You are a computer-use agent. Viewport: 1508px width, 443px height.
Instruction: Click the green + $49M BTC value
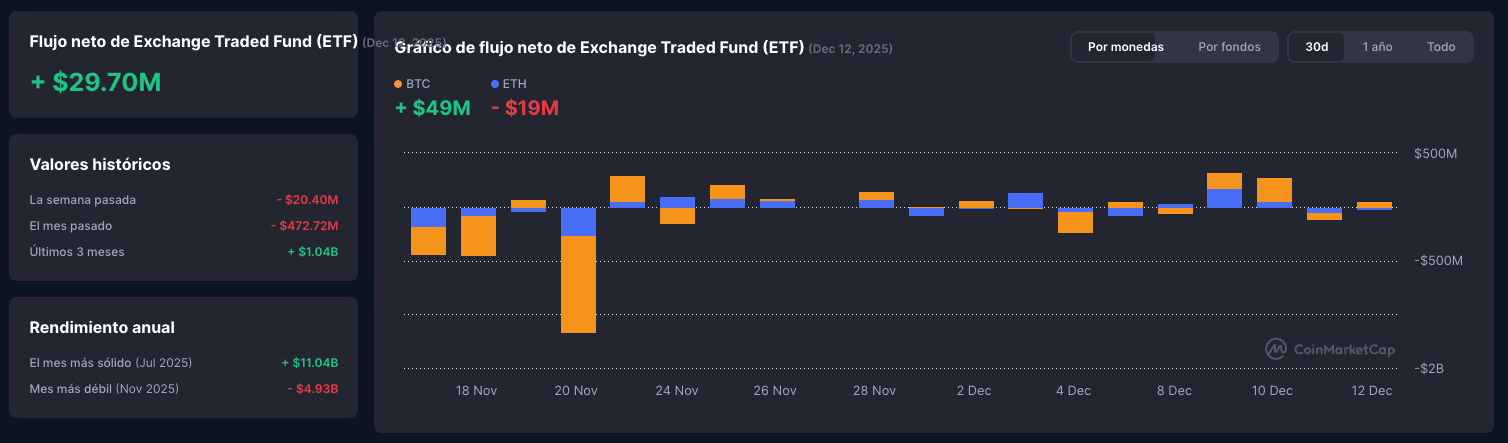click(433, 108)
